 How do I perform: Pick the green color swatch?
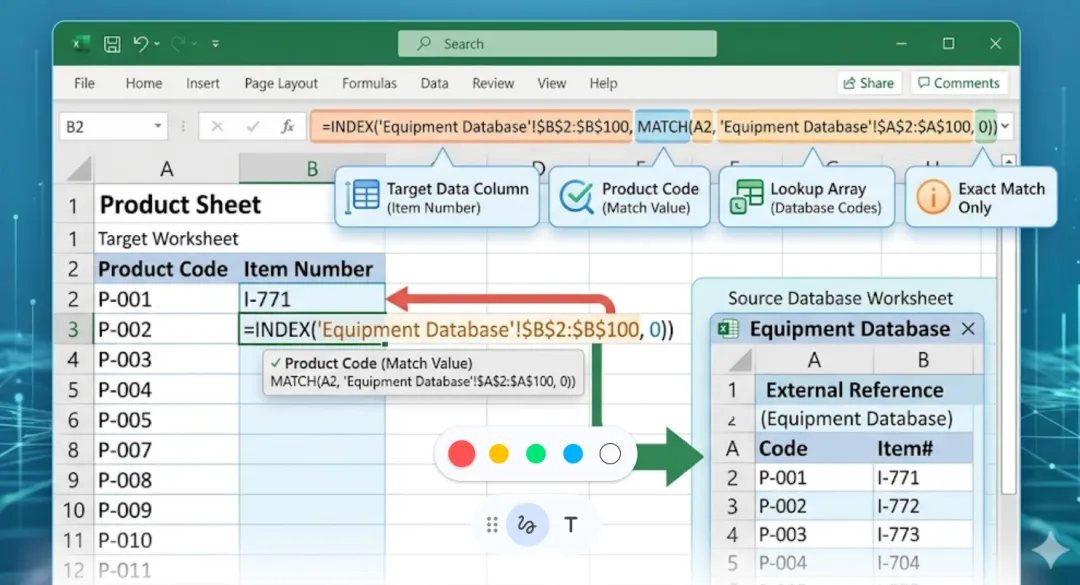click(536, 454)
